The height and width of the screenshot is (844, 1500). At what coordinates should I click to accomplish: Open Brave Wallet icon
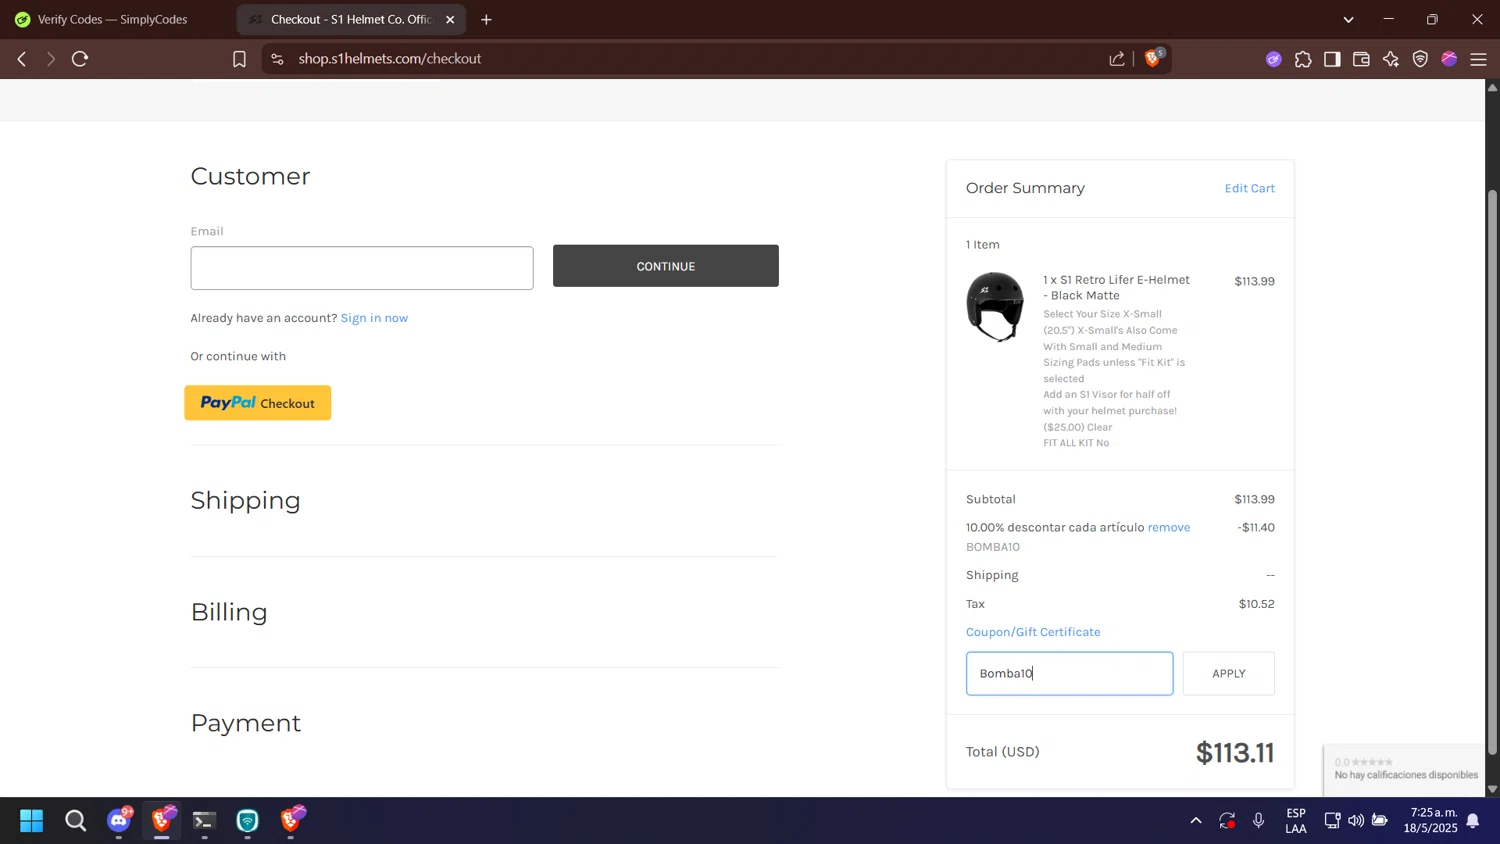[x=1361, y=59]
